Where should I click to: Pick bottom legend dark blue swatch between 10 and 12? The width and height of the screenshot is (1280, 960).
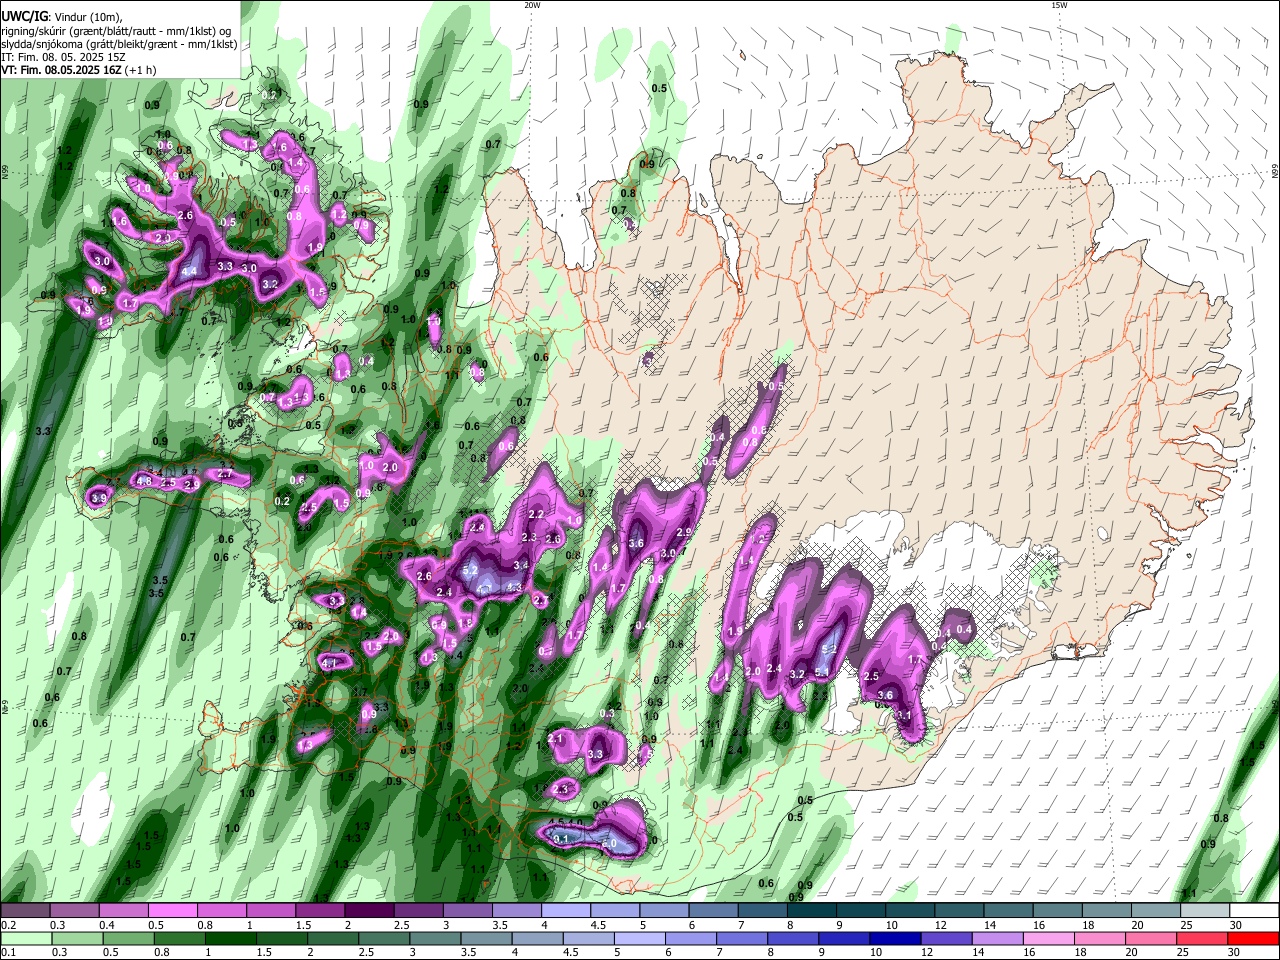pyautogui.click(x=894, y=938)
